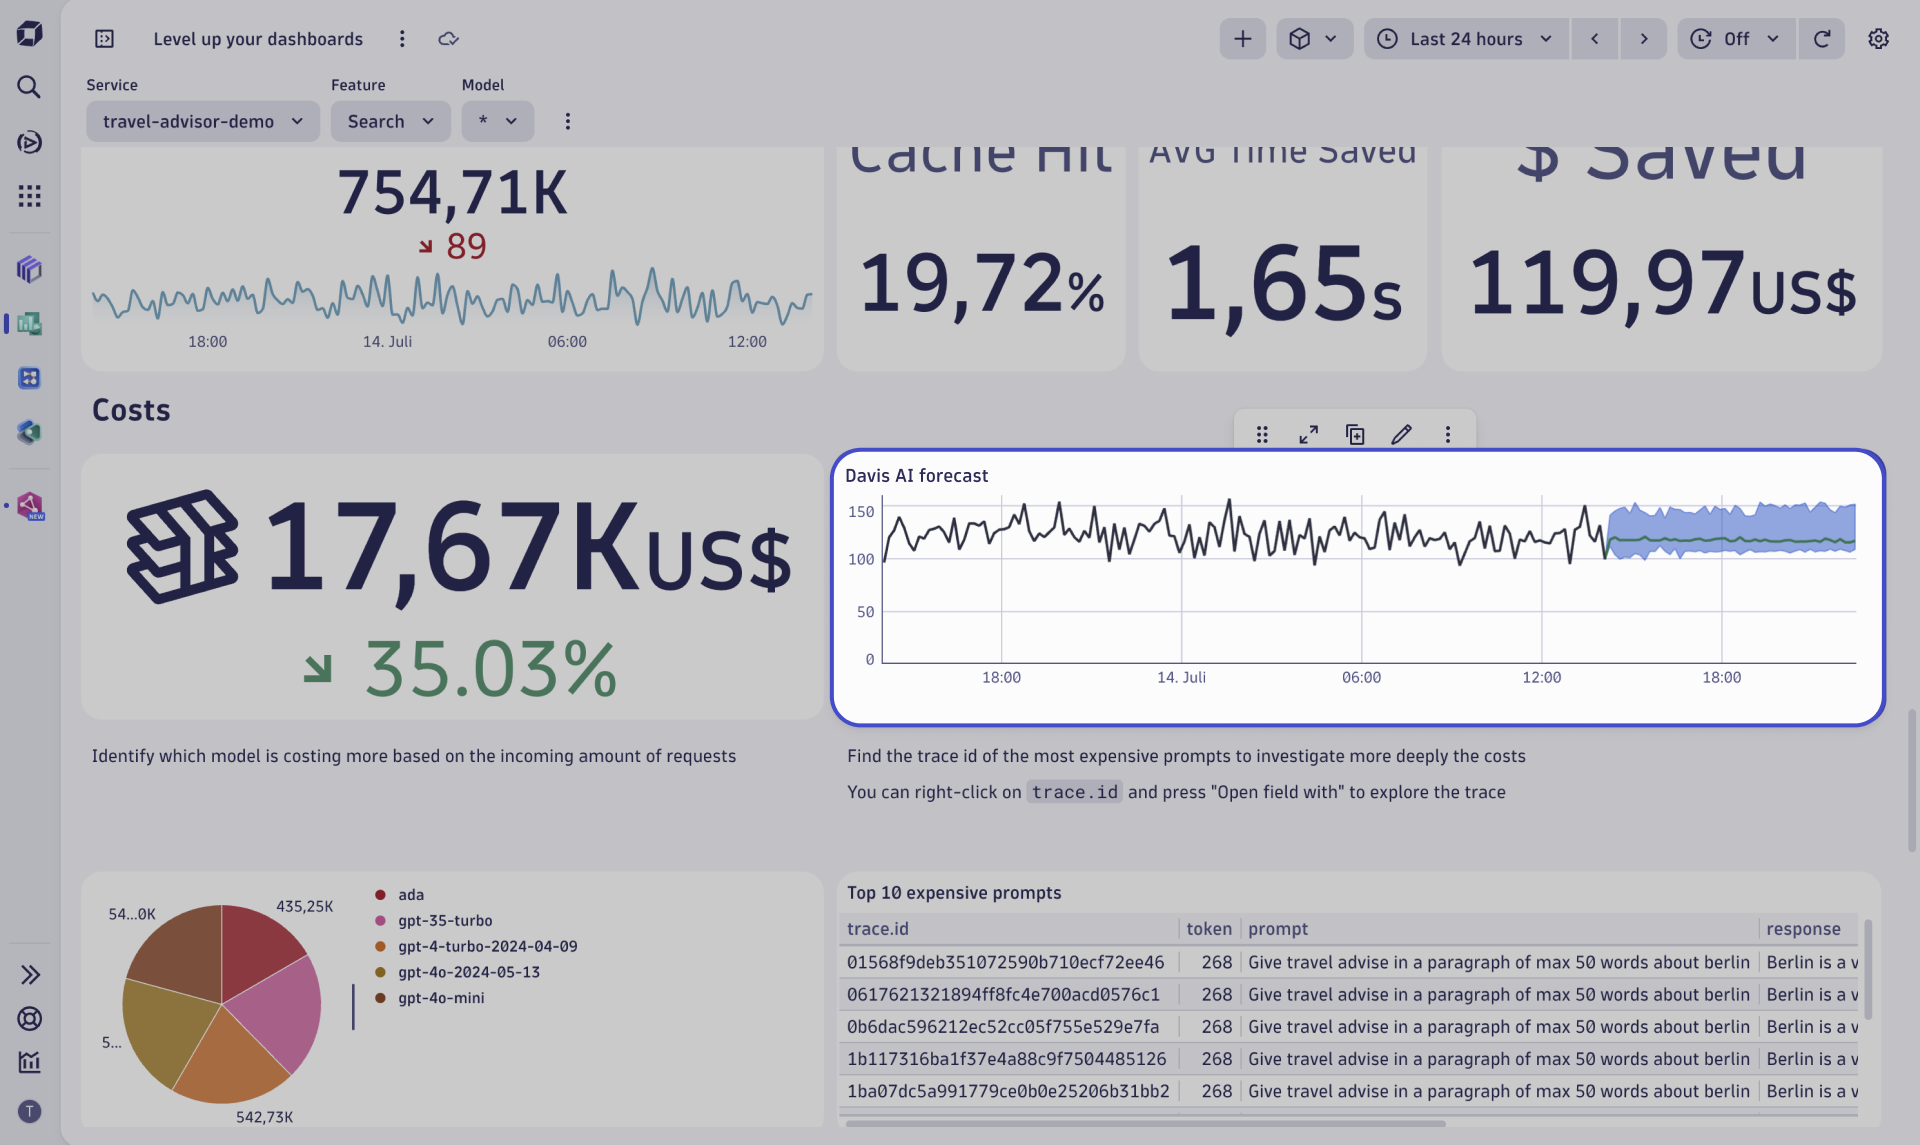The width and height of the screenshot is (1920, 1145).
Task: Toggle the gpt-35-turbo legend entry
Action: tap(445, 920)
